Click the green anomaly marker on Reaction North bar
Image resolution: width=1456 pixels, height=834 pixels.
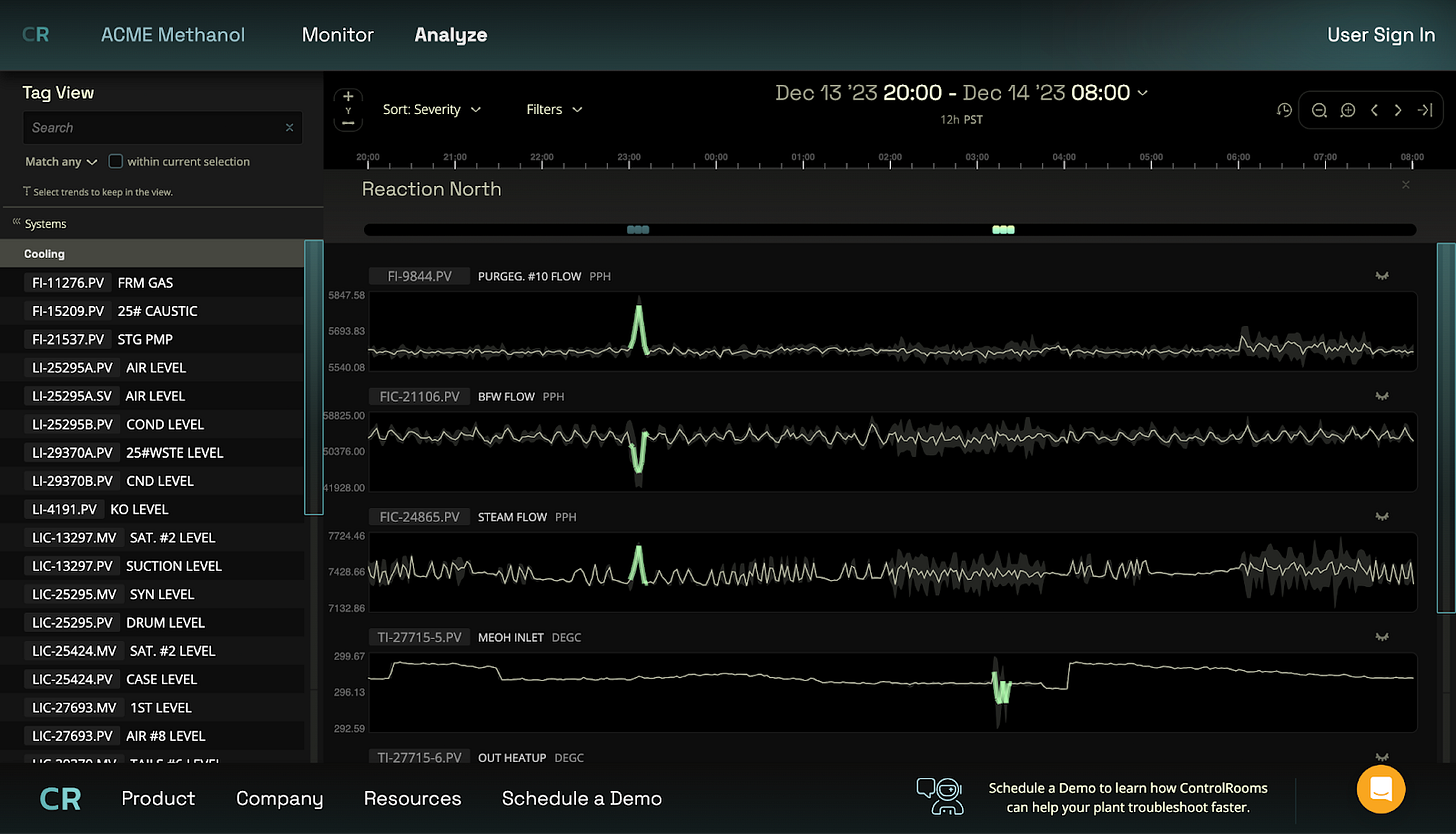pos(1003,230)
